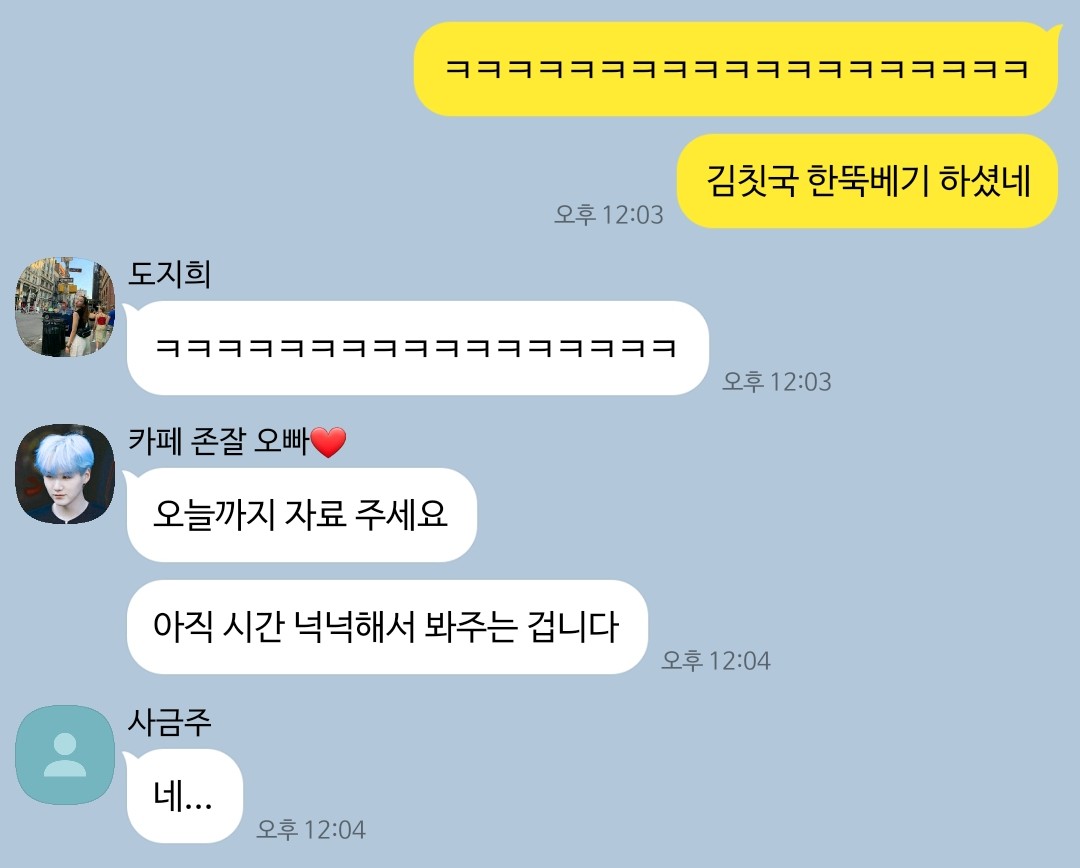Tap the 아직 시간 넉넉해서 봐주는 겁니다 message
The height and width of the screenshot is (868, 1080).
coord(387,627)
